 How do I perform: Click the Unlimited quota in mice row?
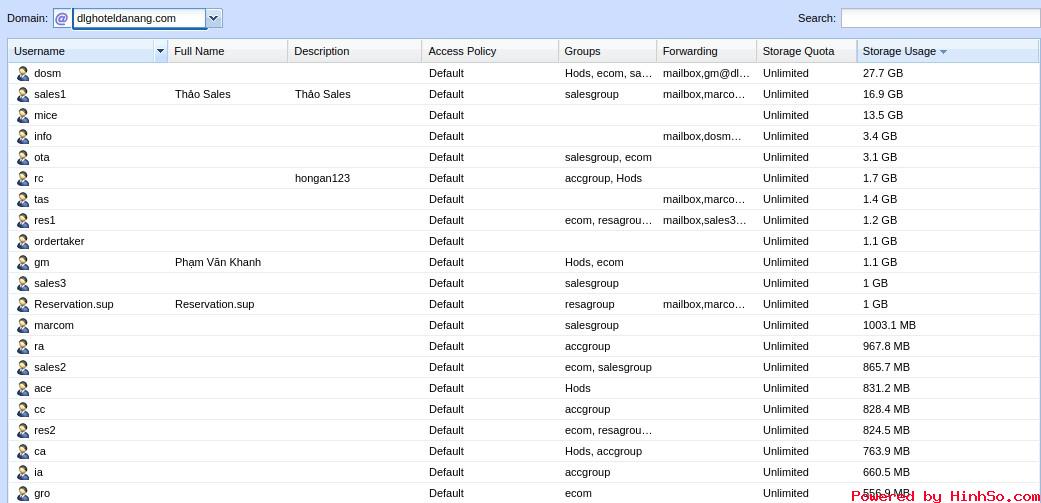click(x=785, y=115)
